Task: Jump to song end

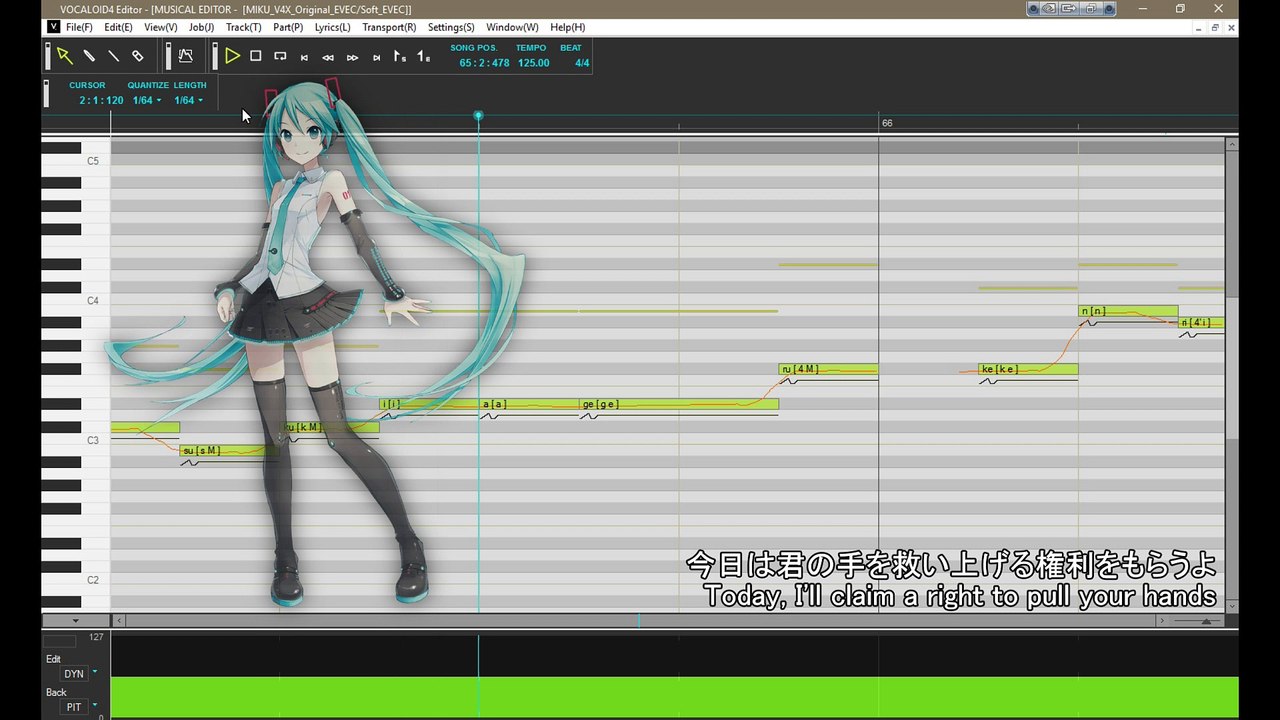Action: (376, 57)
